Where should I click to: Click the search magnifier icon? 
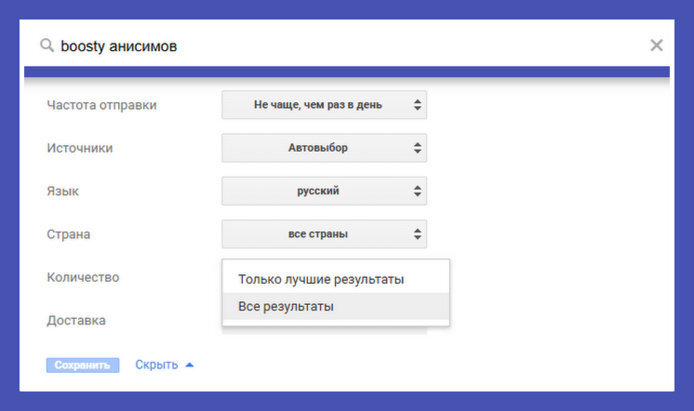click(46, 45)
